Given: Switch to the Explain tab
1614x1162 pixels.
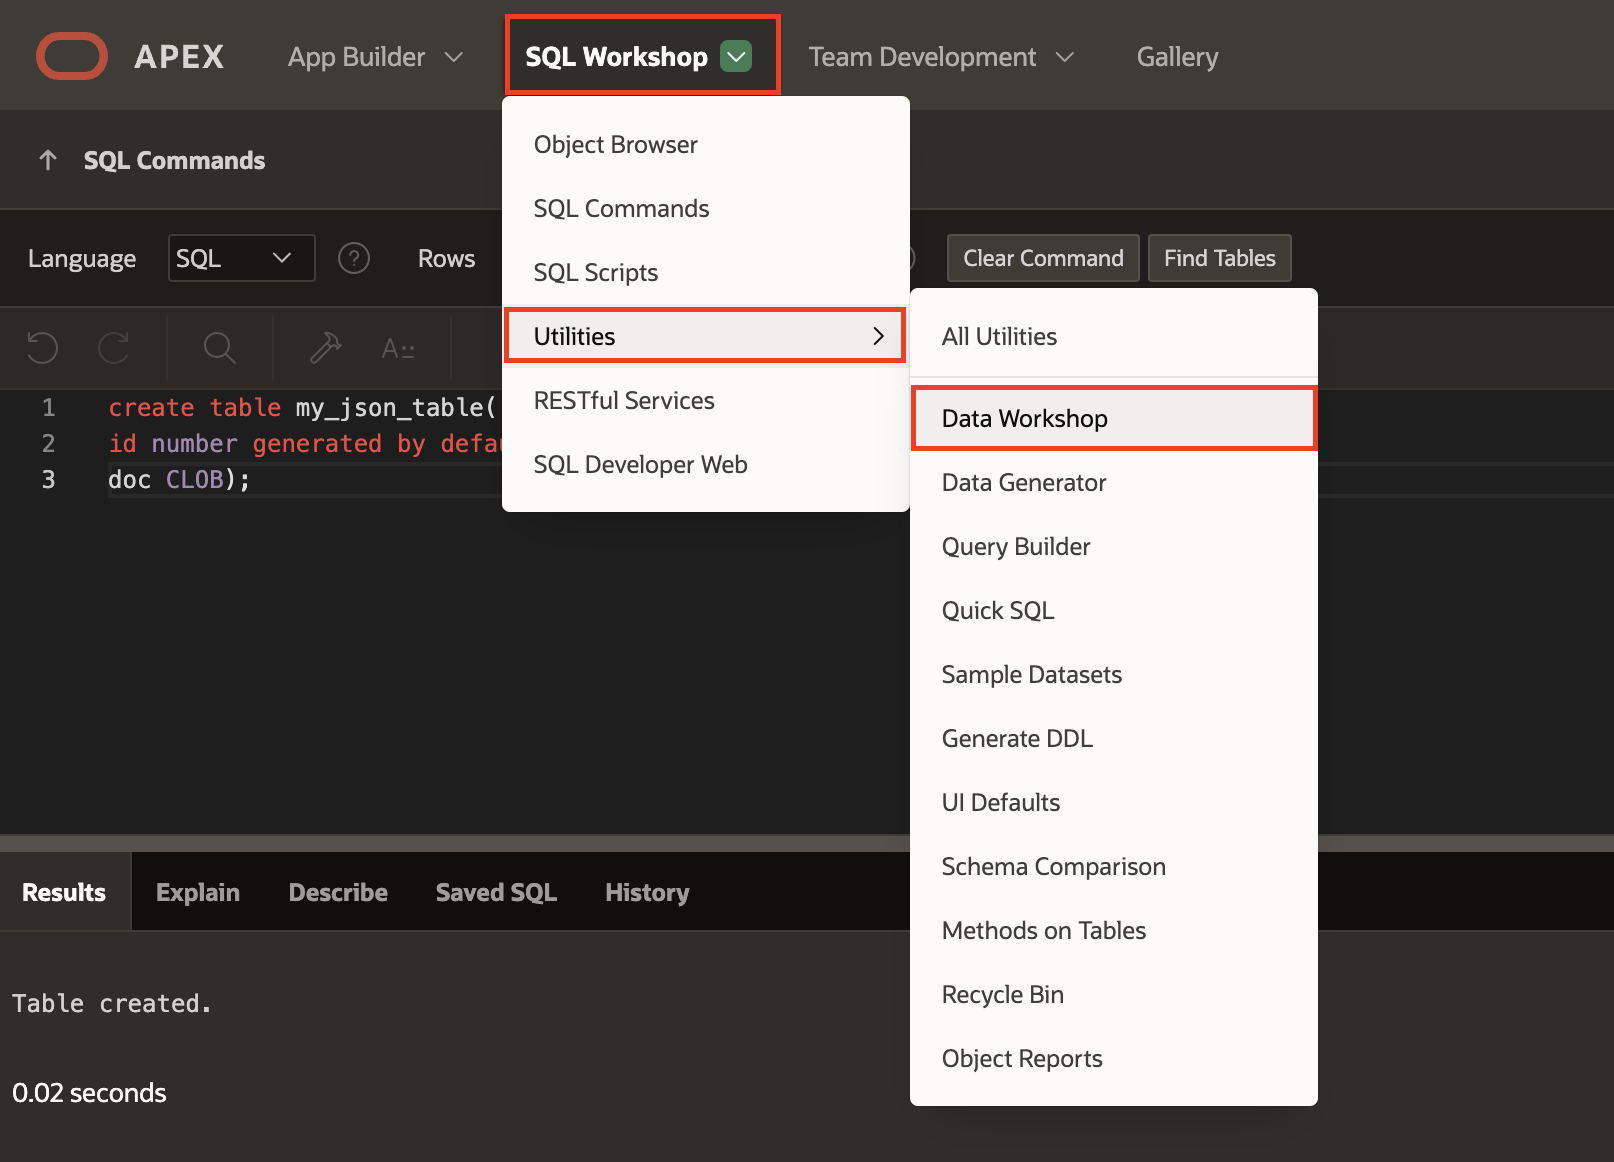Looking at the screenshot, I should click(x=197, y=892).
